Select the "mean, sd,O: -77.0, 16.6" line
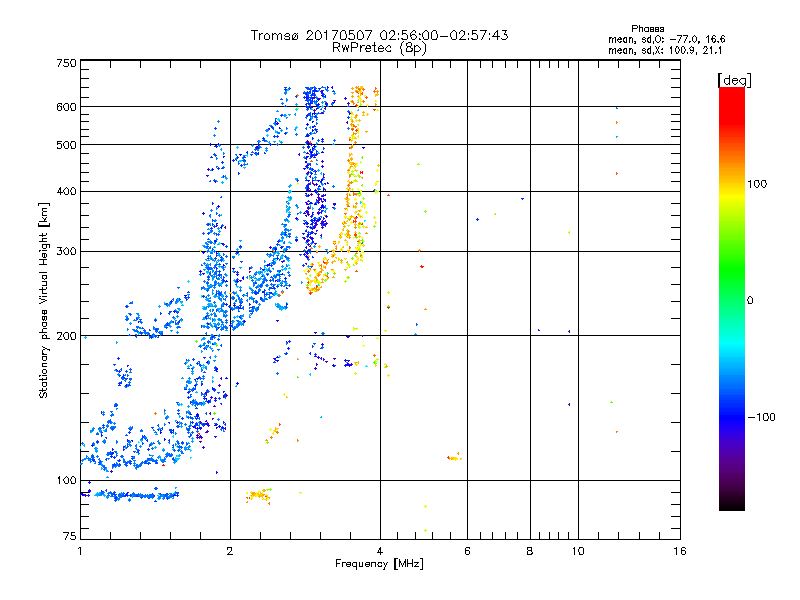 point(666,39)
